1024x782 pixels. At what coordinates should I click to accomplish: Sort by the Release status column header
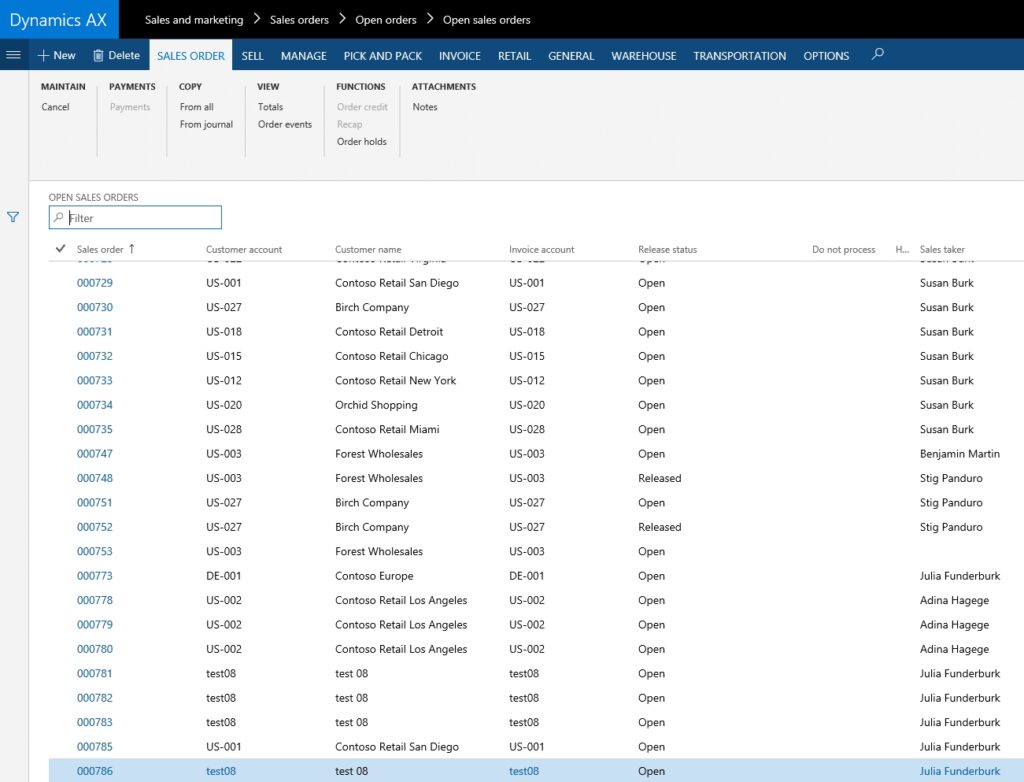[667, 250]
